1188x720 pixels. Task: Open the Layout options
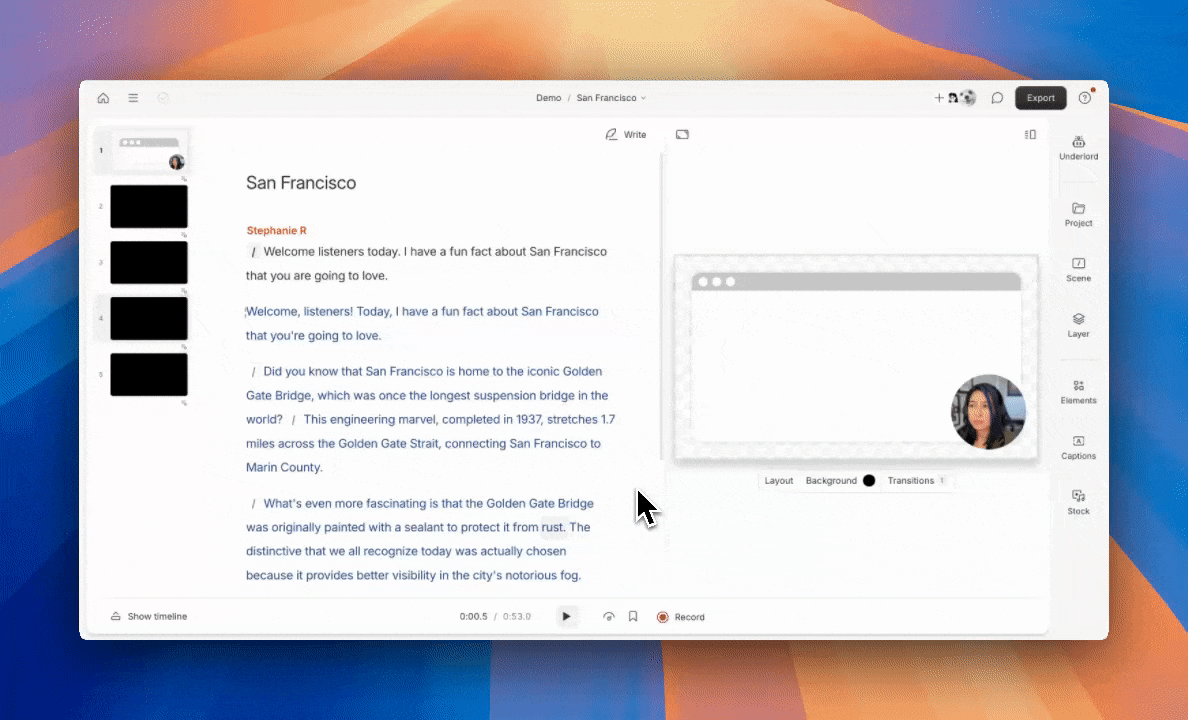[779, 481]
